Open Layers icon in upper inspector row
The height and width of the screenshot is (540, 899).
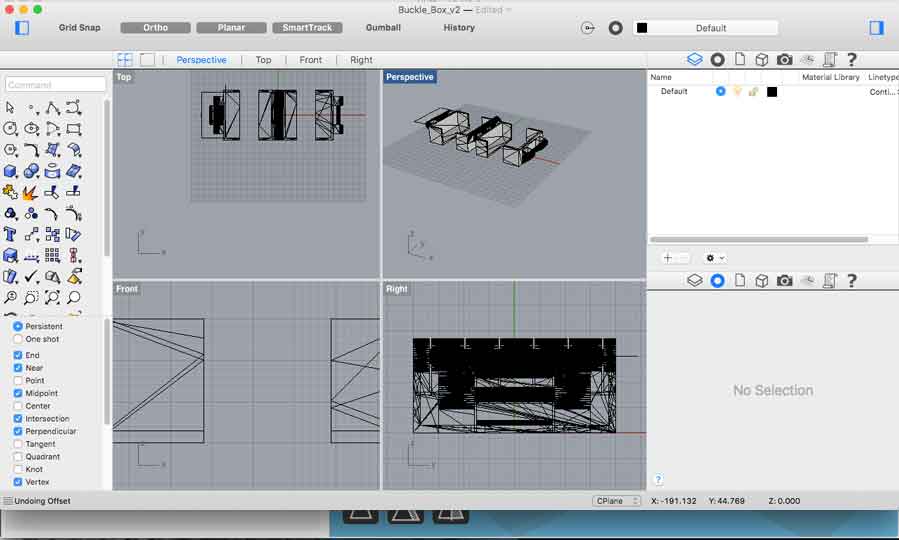tap(694, 59)
